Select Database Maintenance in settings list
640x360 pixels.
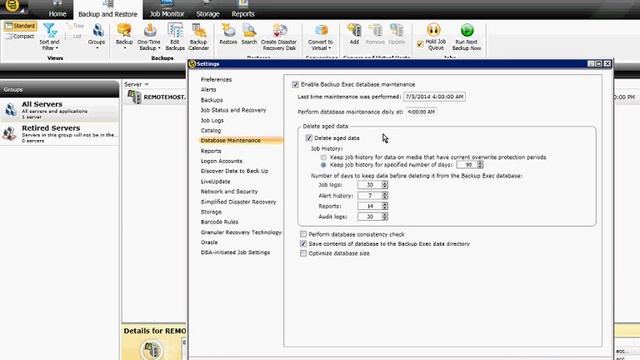click(240, 140)
